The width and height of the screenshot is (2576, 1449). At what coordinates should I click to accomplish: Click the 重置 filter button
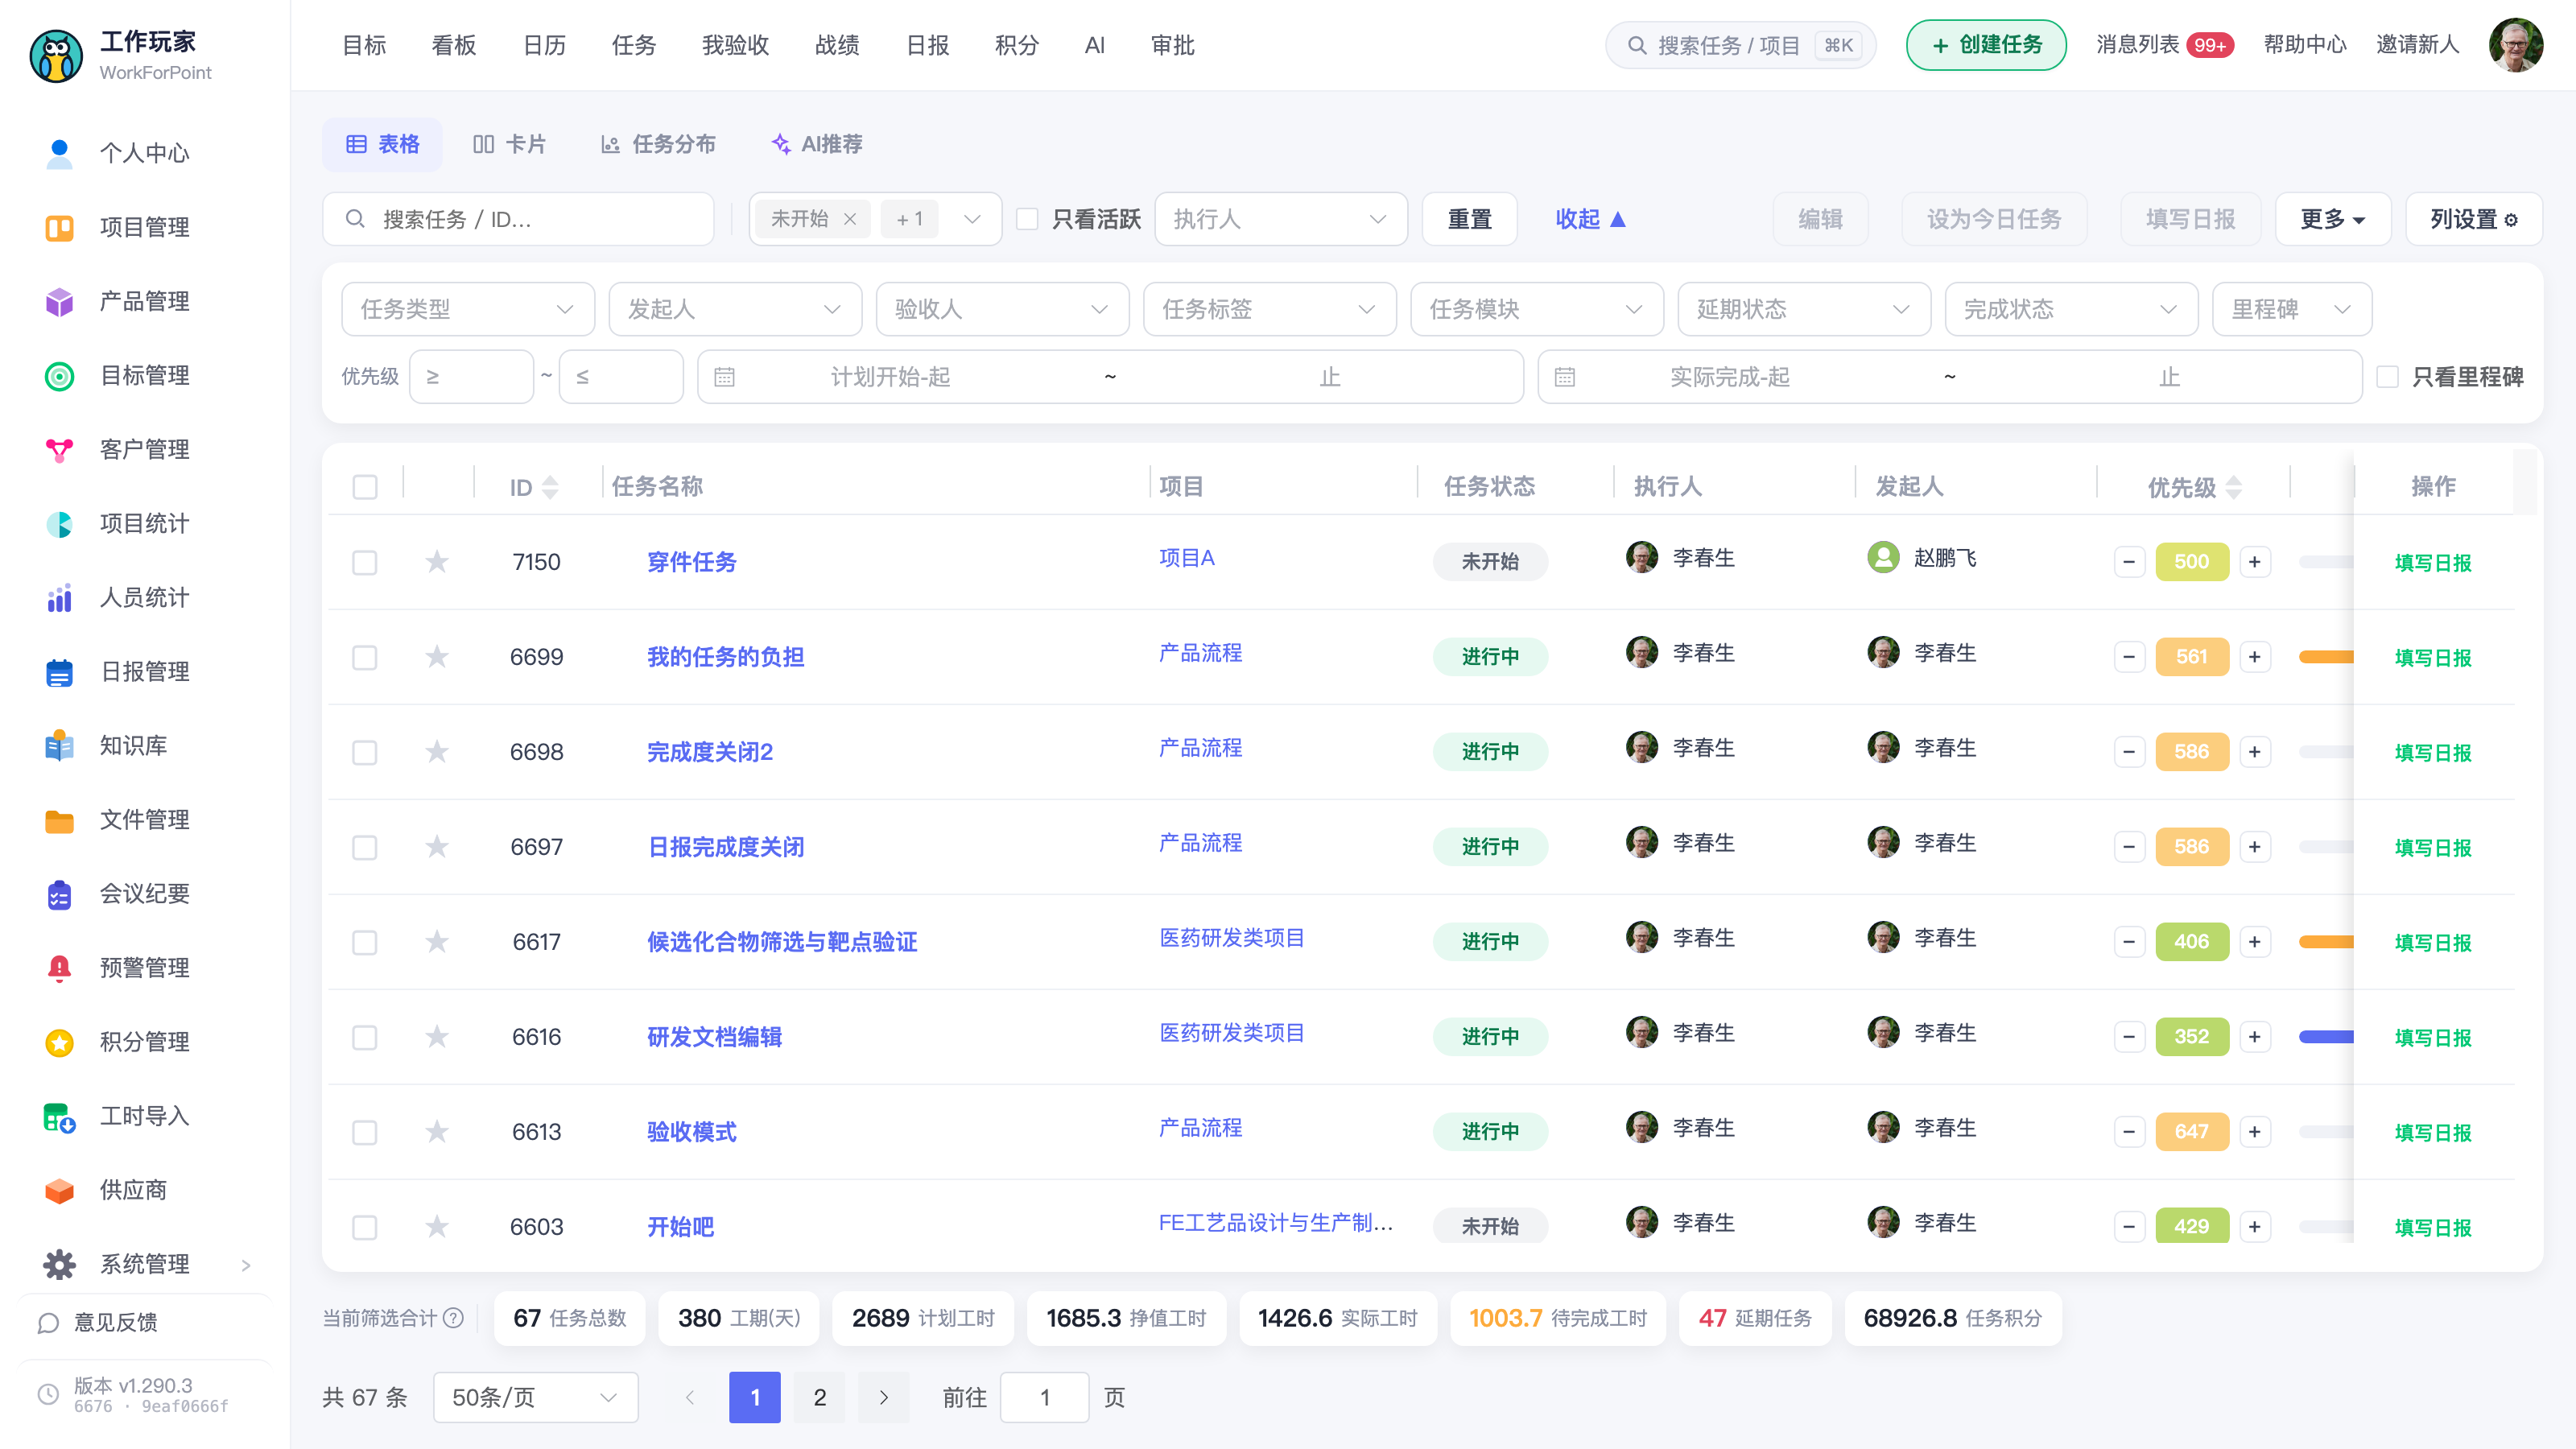[1469, 219]
